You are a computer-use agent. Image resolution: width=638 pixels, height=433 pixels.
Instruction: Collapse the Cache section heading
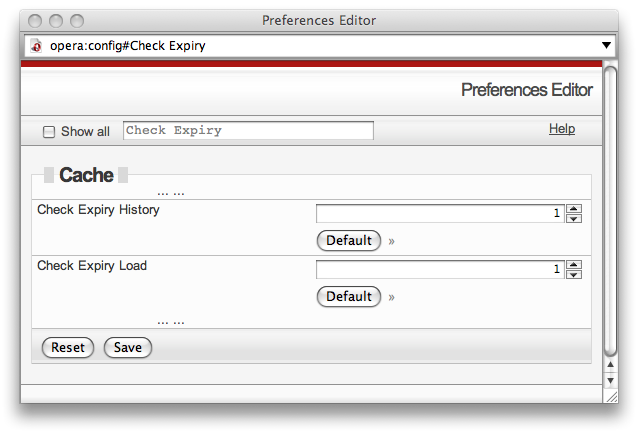(86, 175)
